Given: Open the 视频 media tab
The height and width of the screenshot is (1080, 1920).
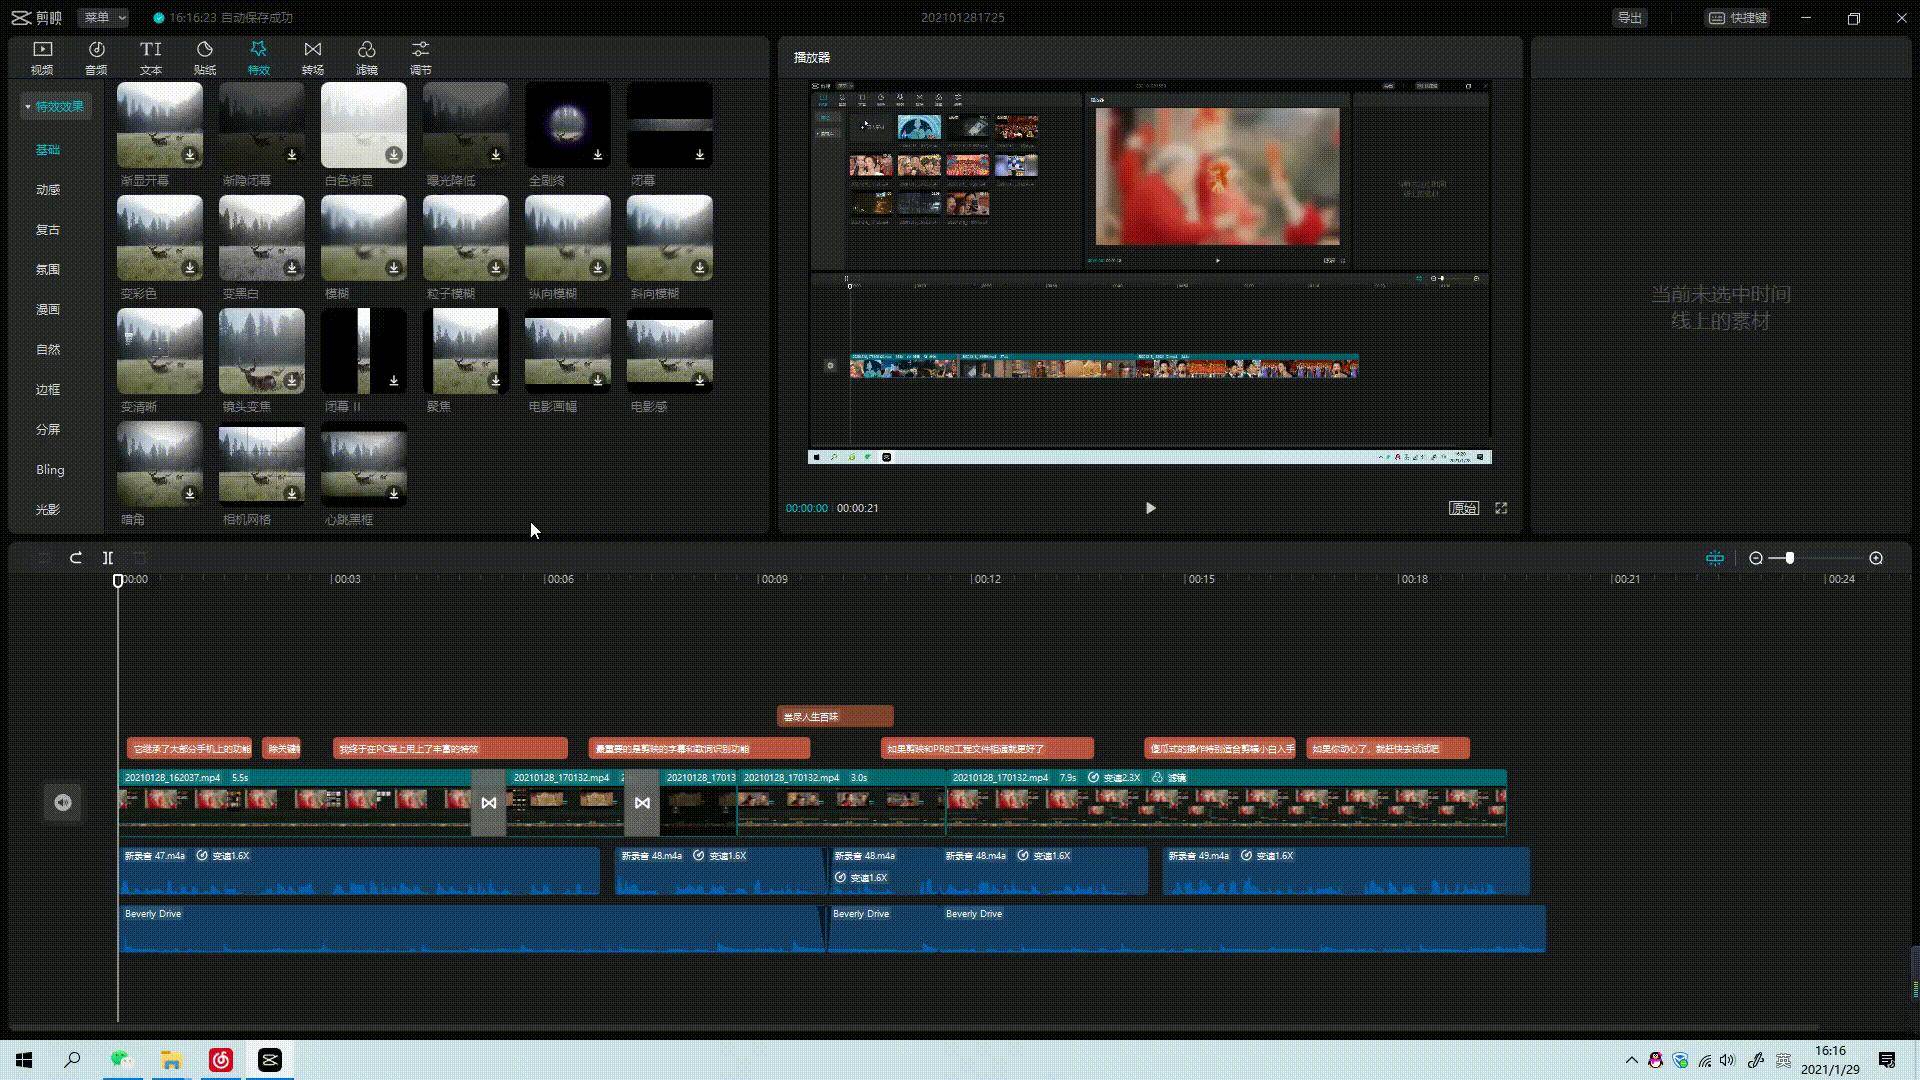Looking at the screenshot, I should [x=42, y=57].
